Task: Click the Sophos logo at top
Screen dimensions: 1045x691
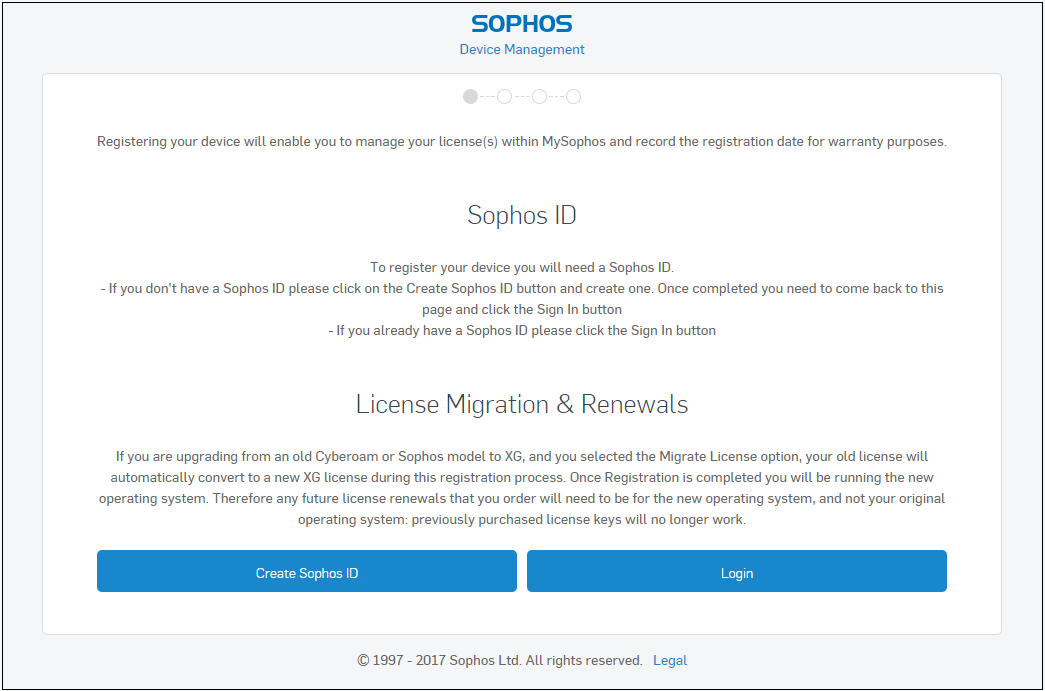Action: (x=522, y=24)
